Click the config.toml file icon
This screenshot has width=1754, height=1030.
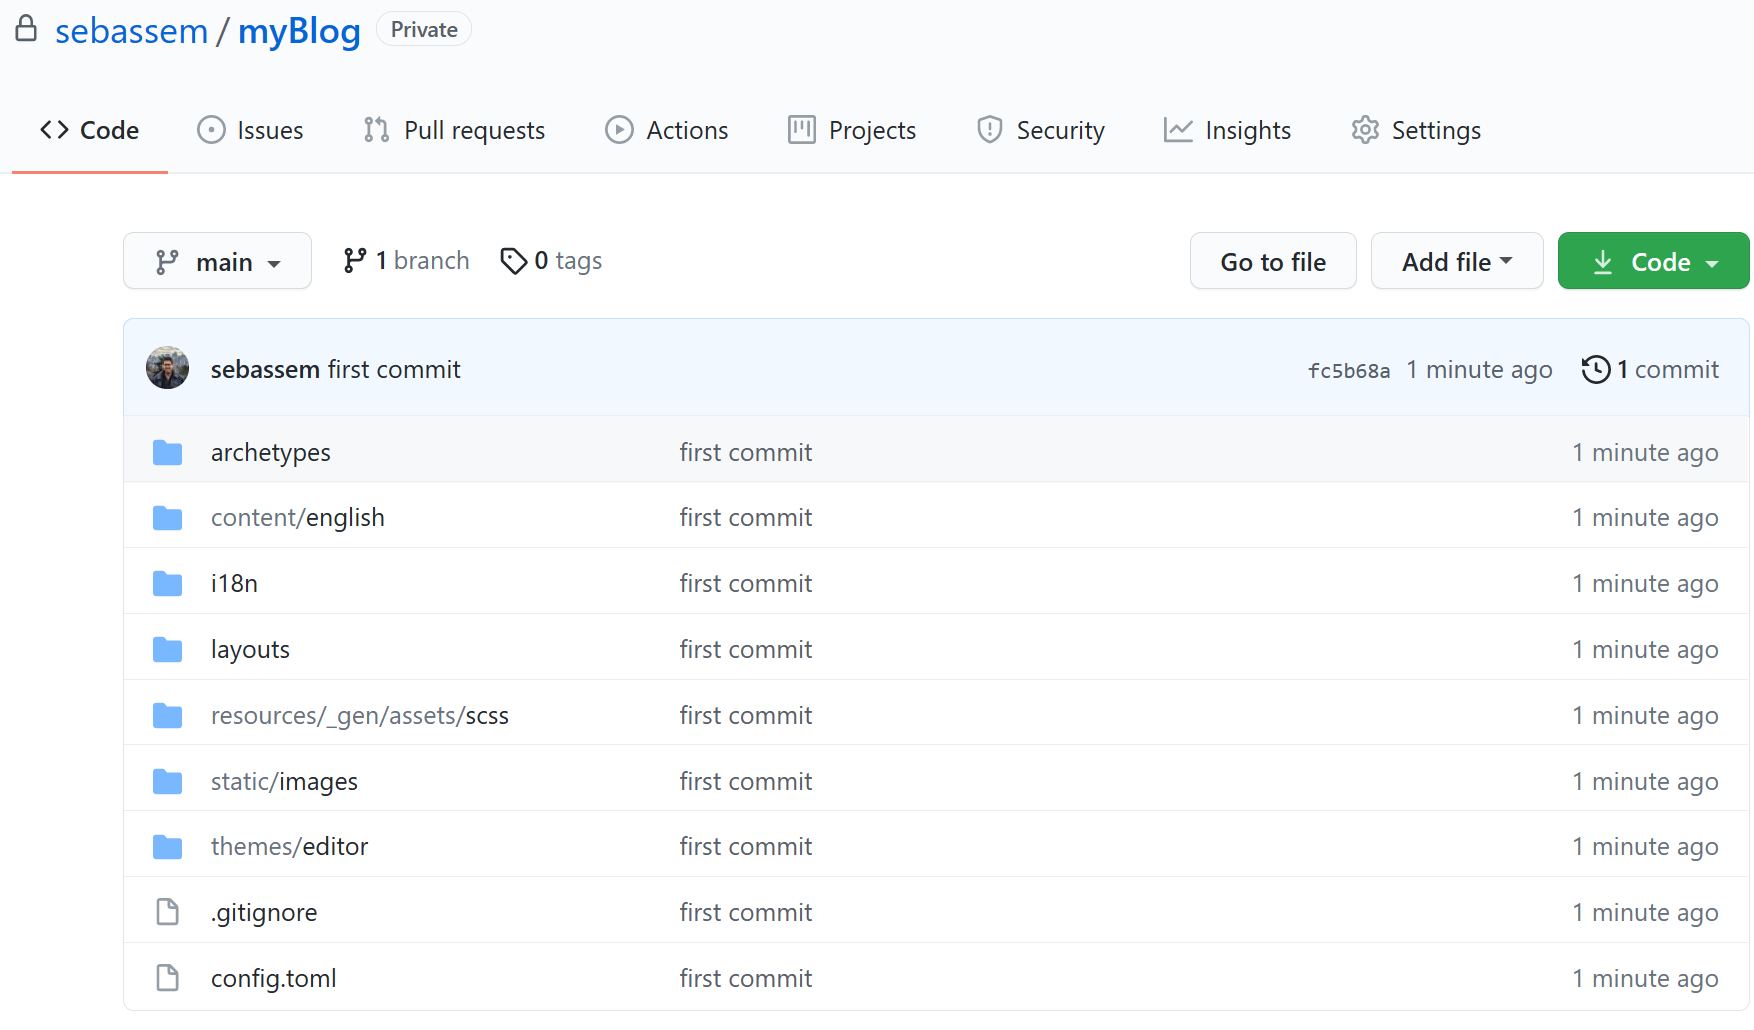[167, 978]
